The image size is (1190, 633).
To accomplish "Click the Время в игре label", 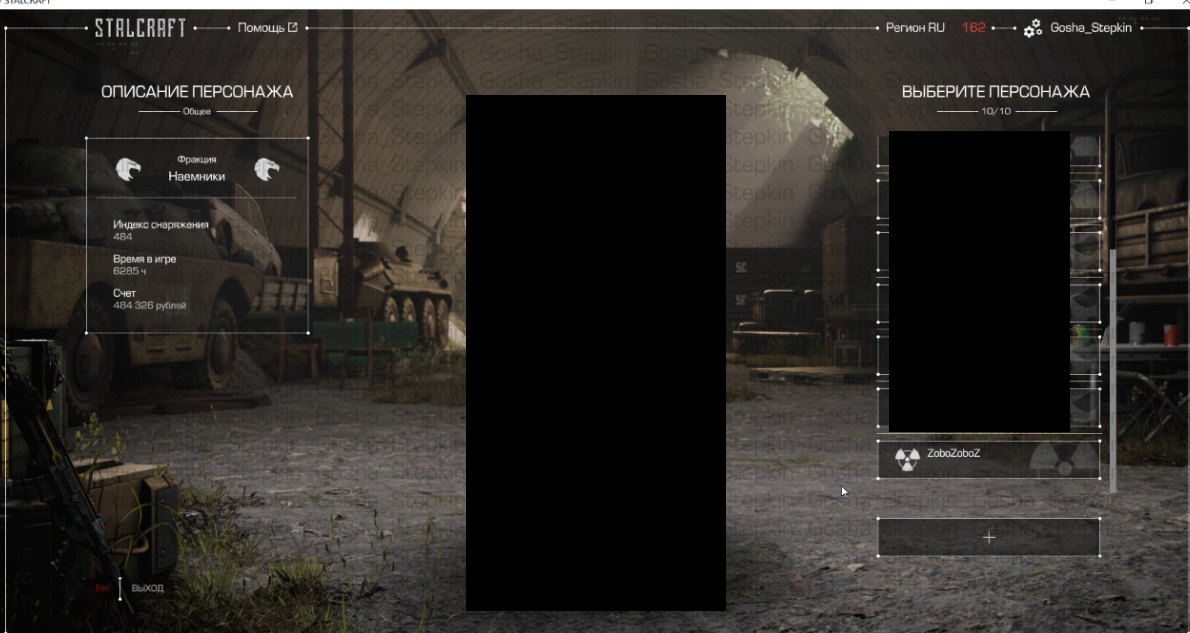I will pos(144,259).
